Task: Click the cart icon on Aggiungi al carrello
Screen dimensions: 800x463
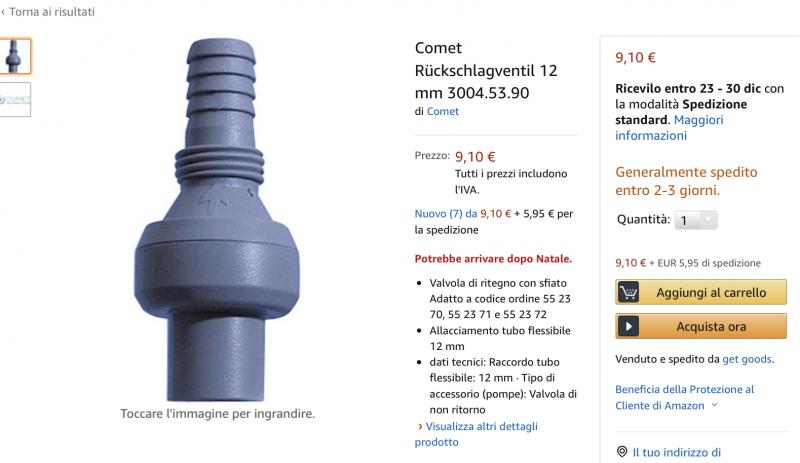Action: pos(629,292)
